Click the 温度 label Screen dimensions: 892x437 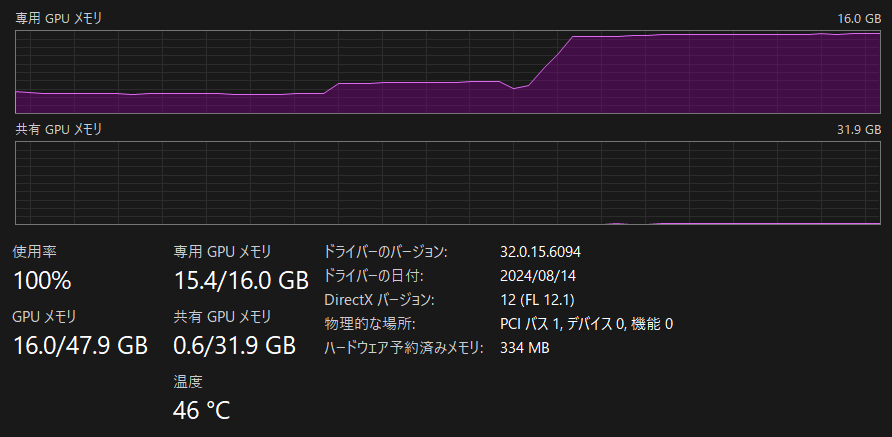pyautogui.click(x=188, y=382)
